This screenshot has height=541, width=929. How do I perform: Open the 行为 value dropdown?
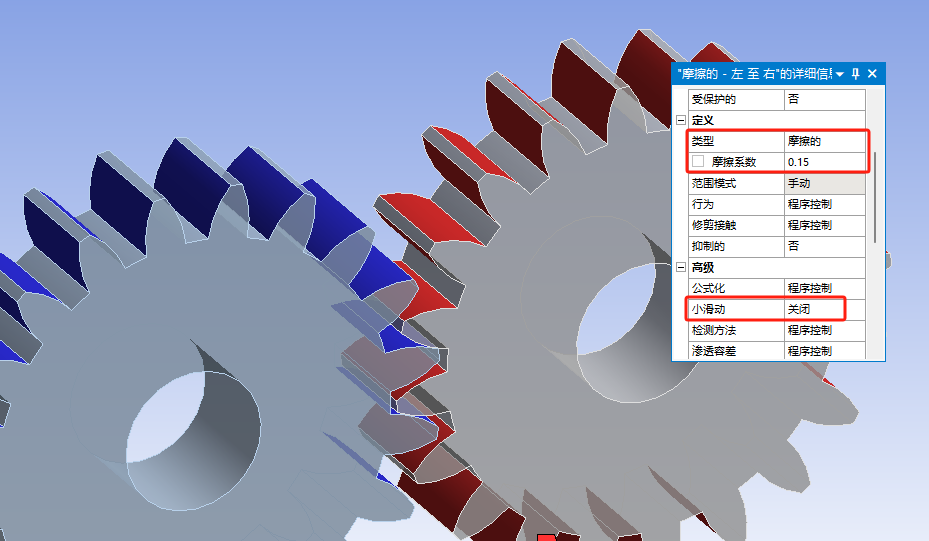(x=824, y=204)
